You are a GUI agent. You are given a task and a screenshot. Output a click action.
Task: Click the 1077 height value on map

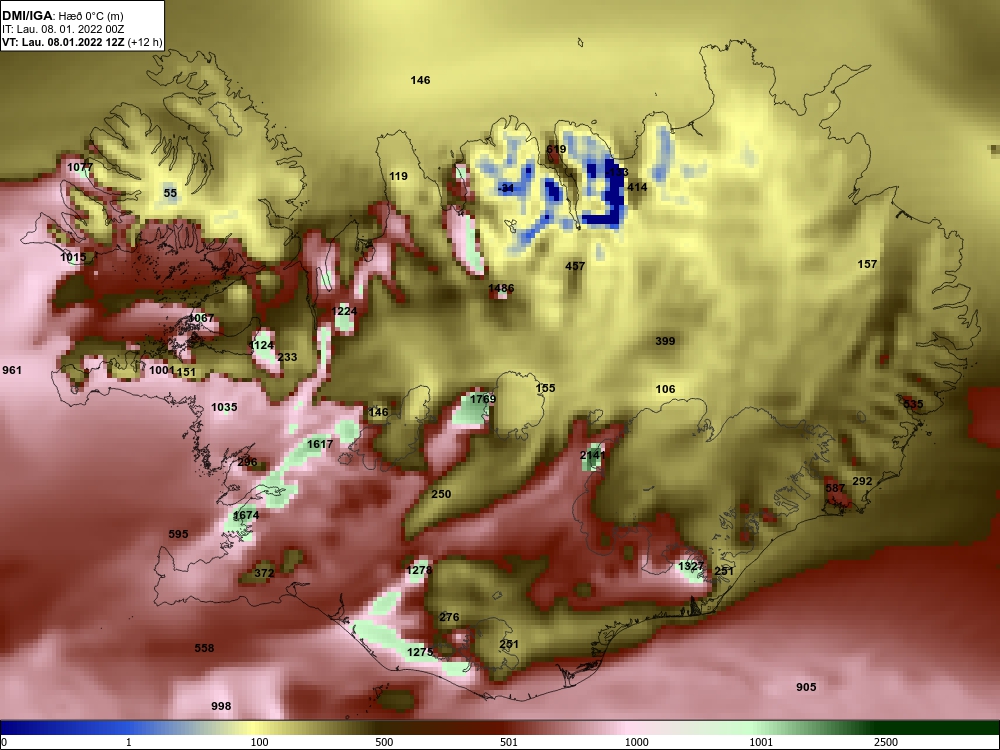pyautogui.click(x=80, y=167)
